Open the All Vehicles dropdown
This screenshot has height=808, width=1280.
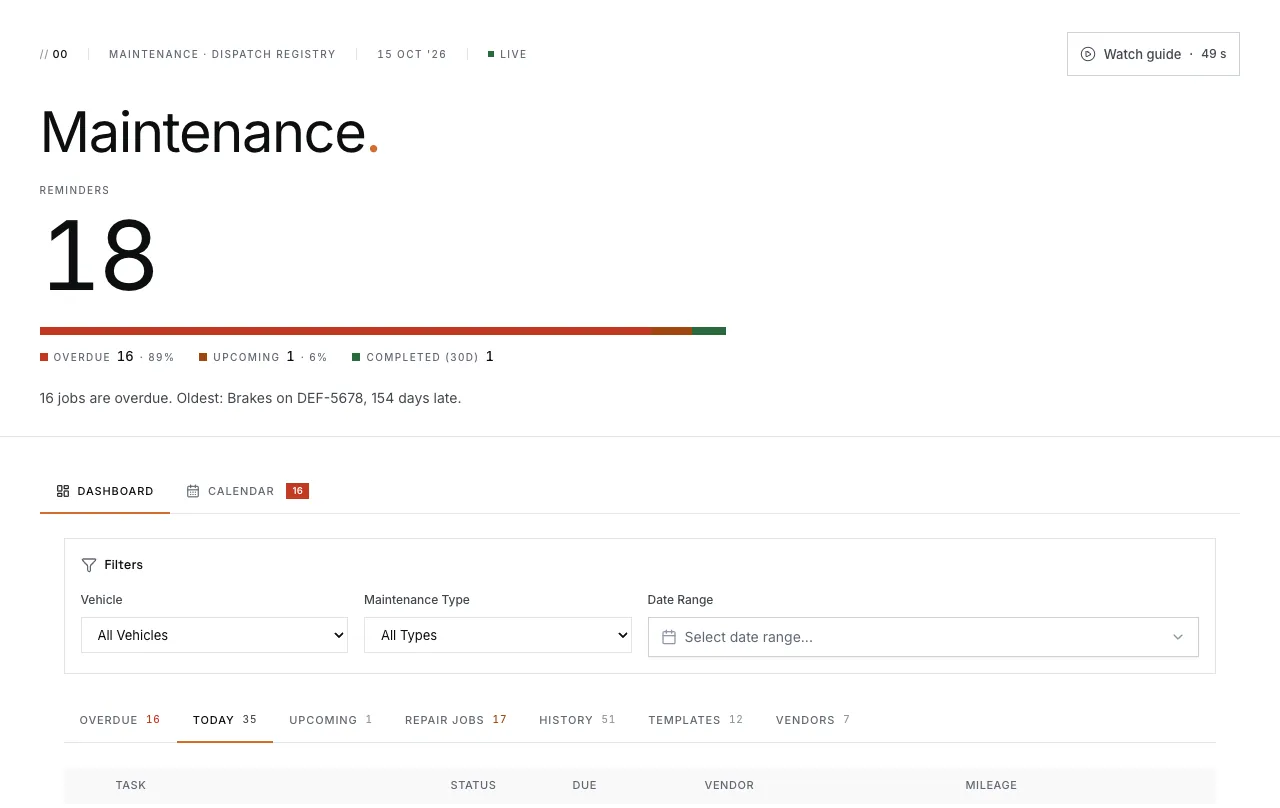point(214,635)
